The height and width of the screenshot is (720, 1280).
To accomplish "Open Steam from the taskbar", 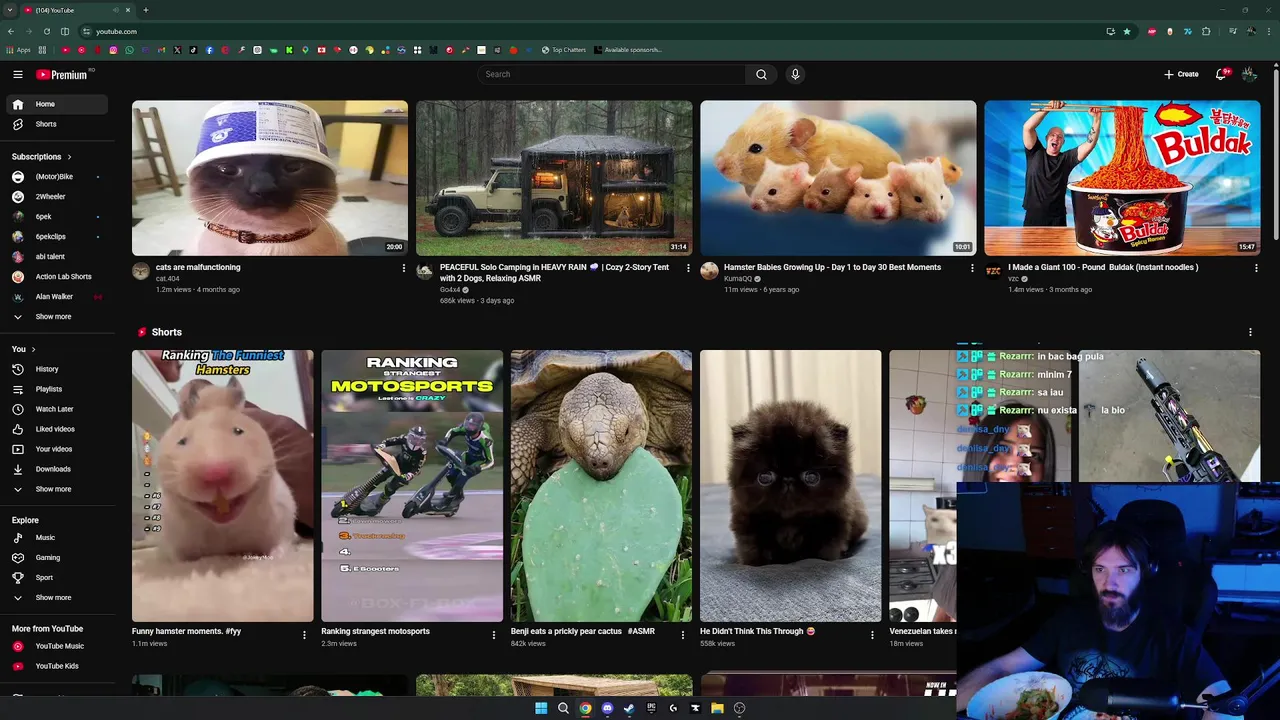I will point(629,708).
